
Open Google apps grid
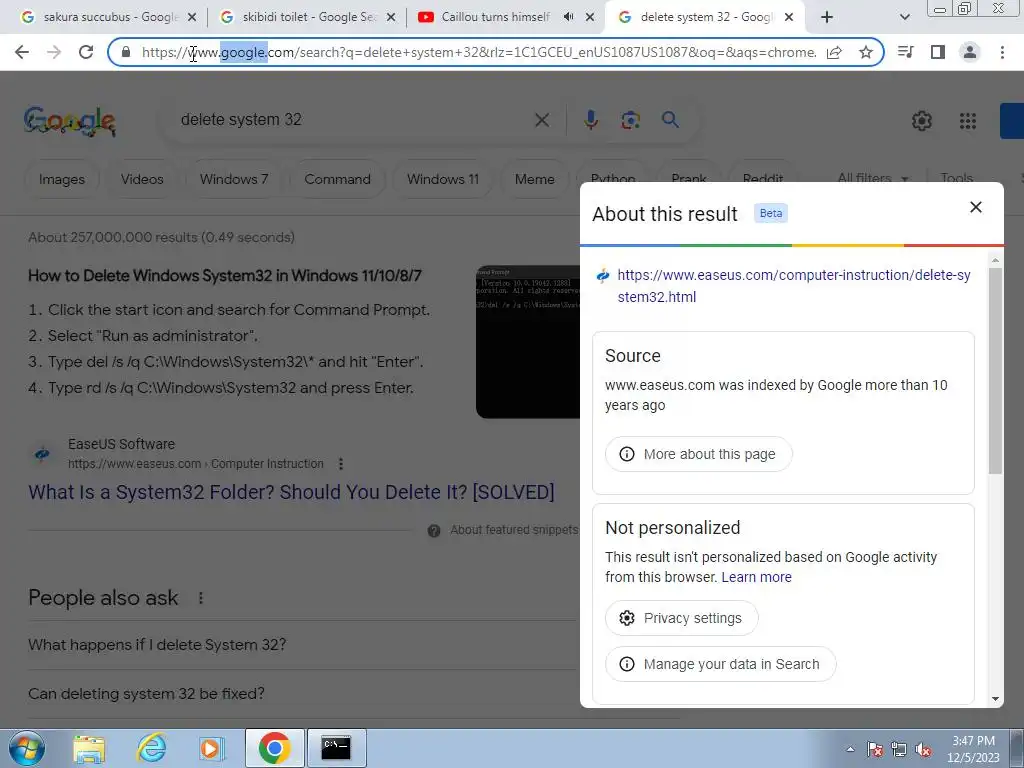967,121
